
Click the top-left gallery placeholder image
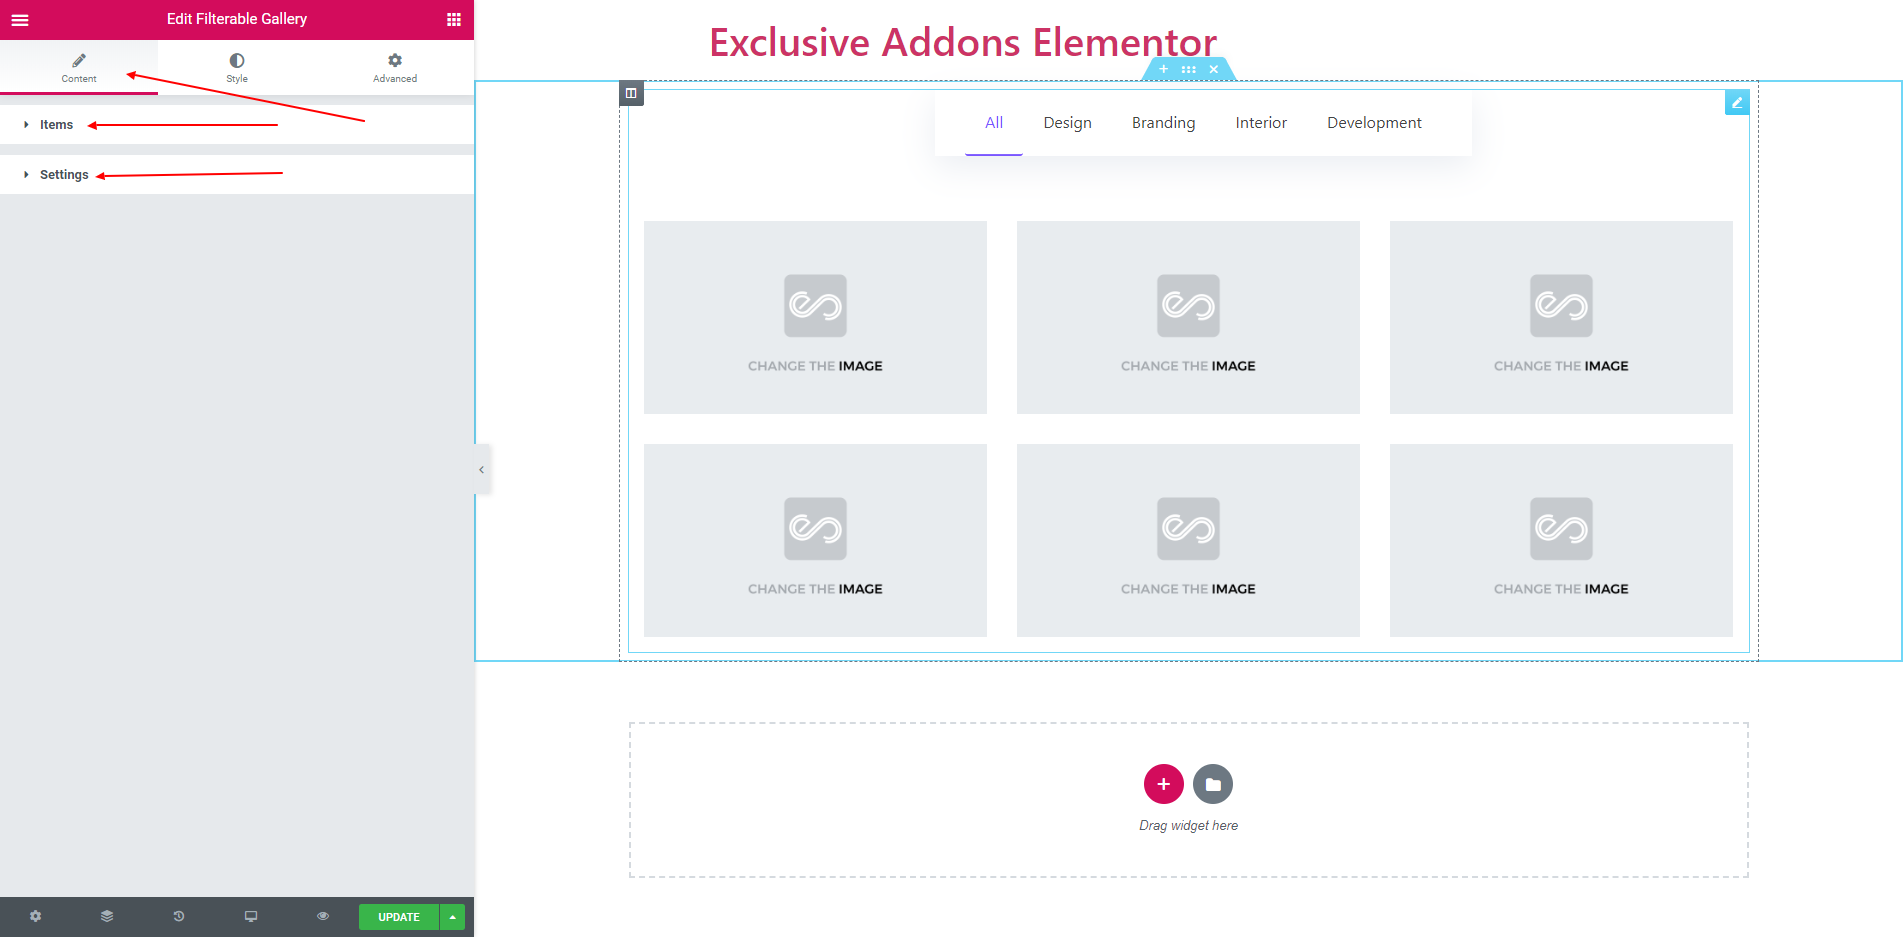click(x=815, y=317)
